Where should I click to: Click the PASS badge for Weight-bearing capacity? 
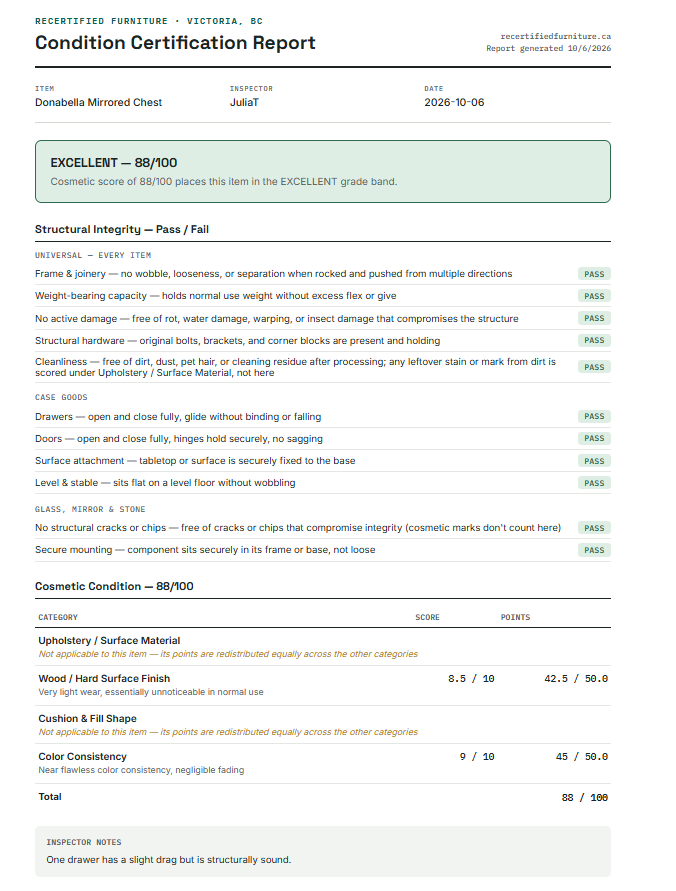[594, 296]
